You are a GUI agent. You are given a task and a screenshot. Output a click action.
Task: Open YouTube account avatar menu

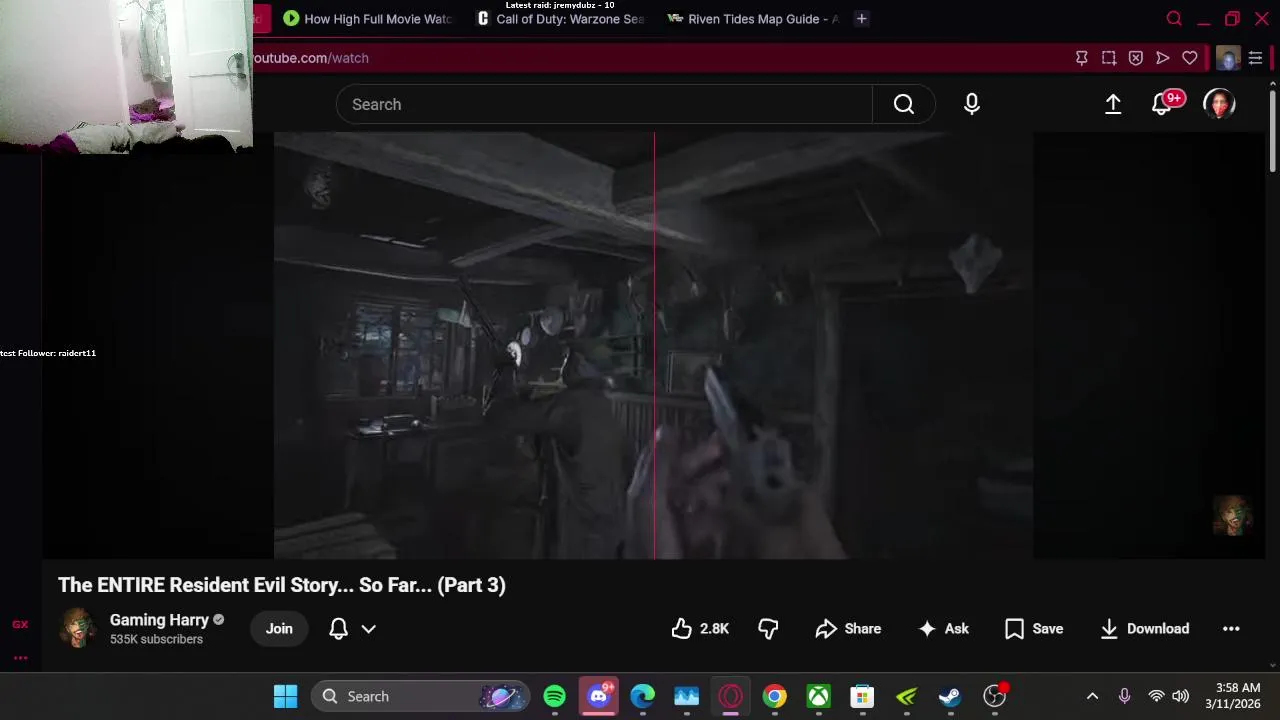point(1219,104)
